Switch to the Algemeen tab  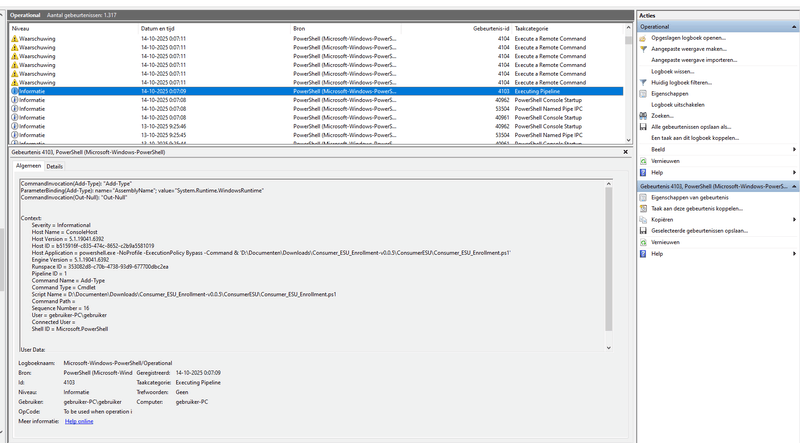click(28, 166)
